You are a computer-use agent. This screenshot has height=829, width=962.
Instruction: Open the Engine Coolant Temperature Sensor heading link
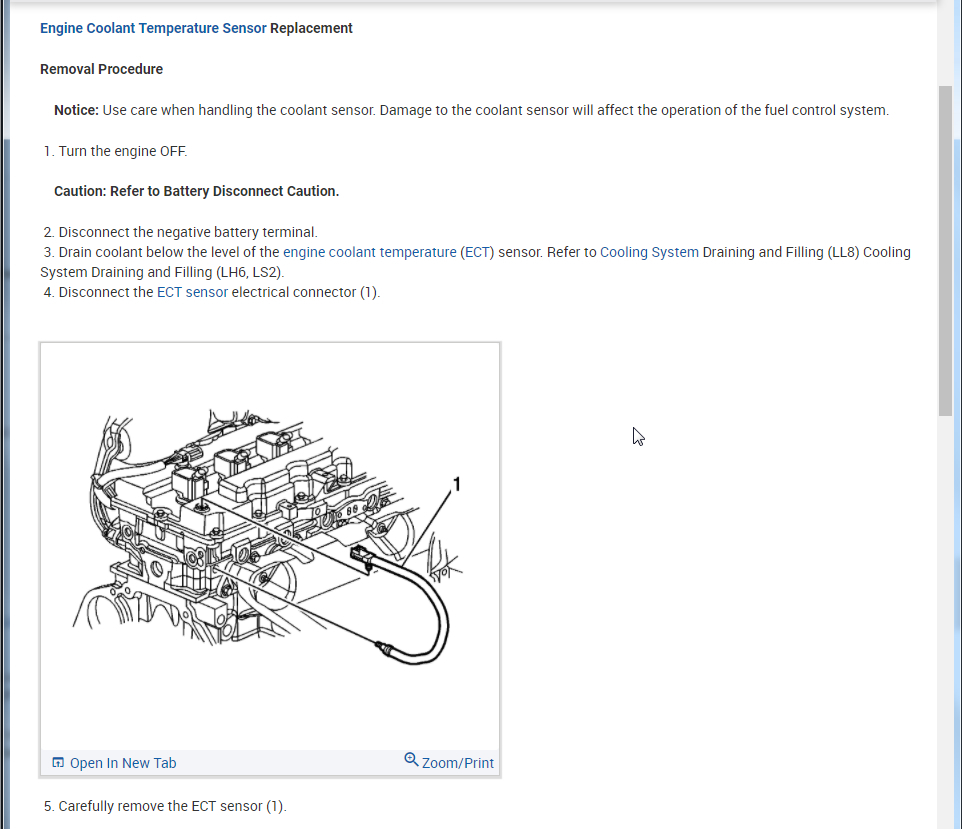point(153,28)
